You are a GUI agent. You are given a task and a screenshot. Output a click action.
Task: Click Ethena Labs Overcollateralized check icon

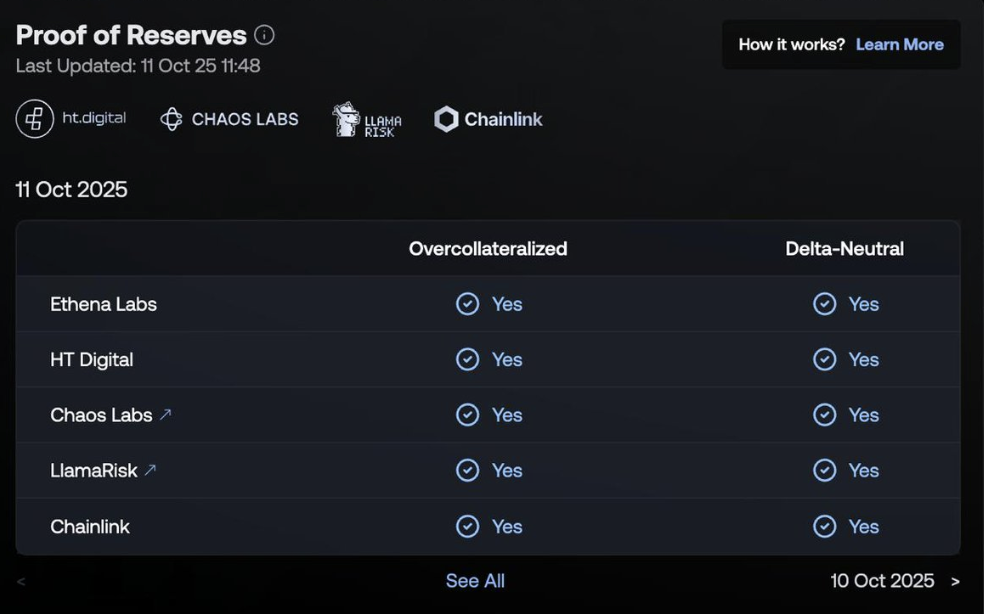tap(467, 304)
